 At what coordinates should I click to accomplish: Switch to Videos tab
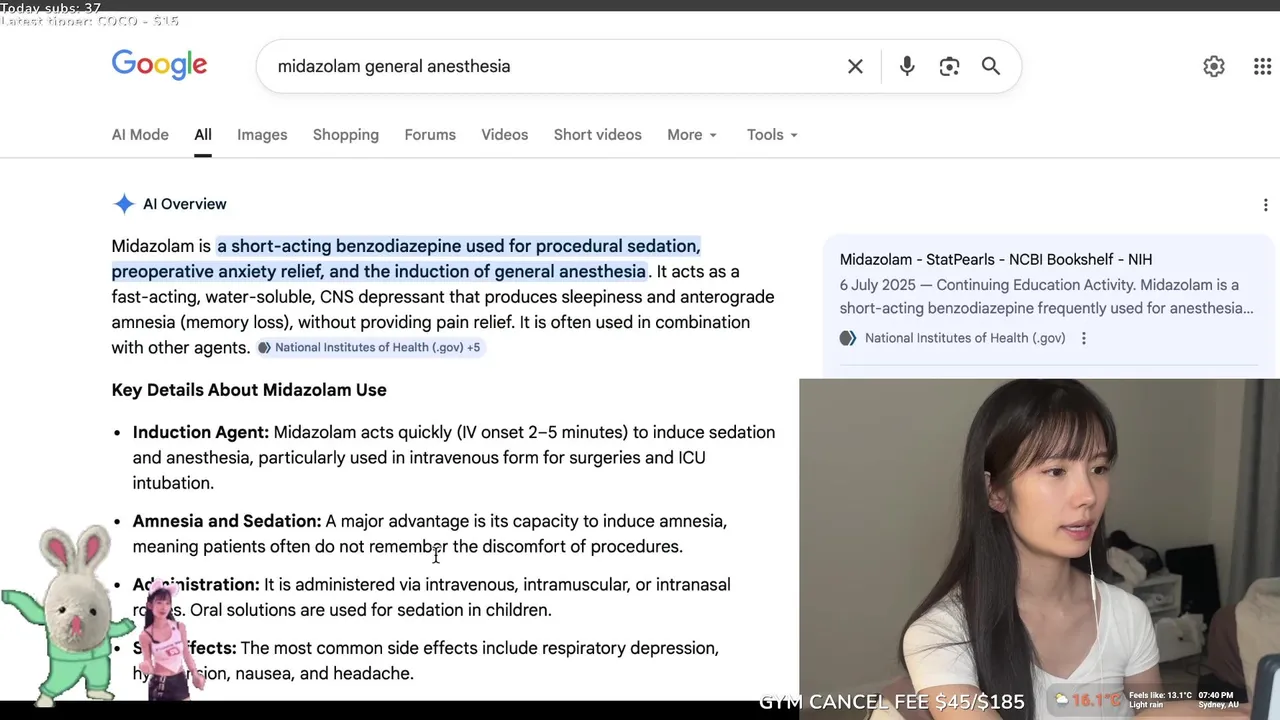coord(504,135)
